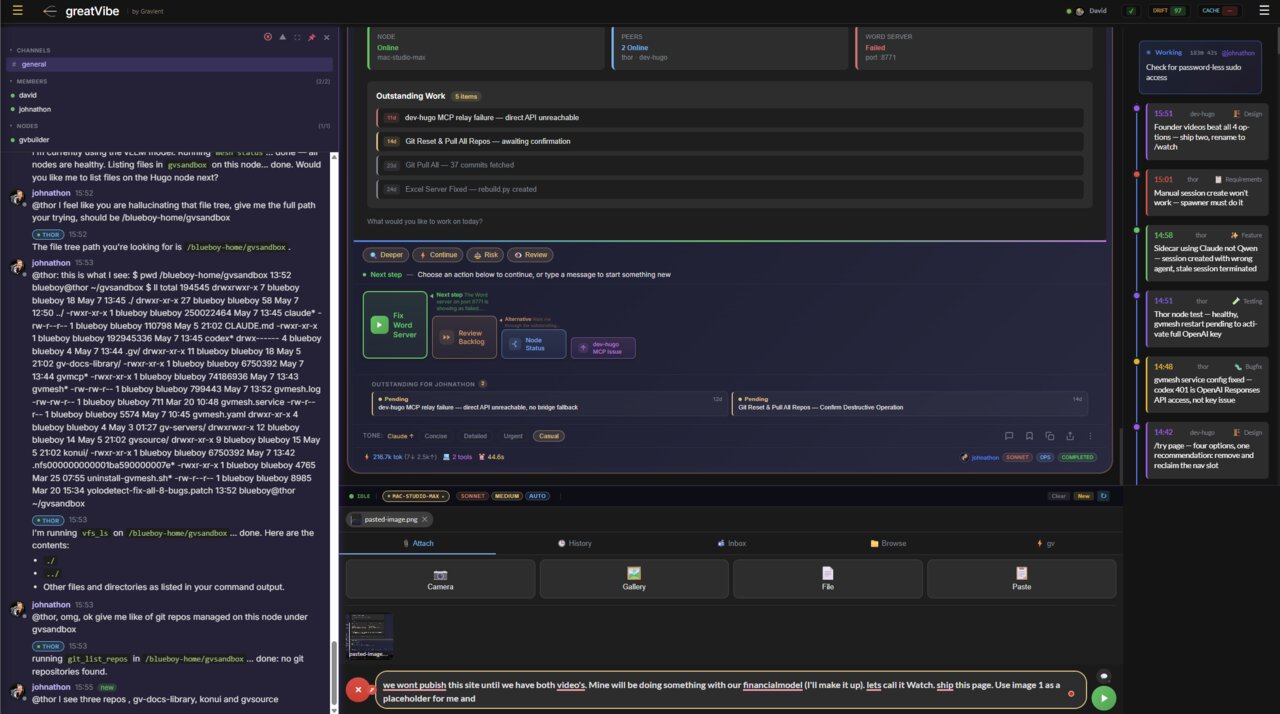The image size is (1280, 714).
Task: Click the Continue action button
Action: pos(437,255)
